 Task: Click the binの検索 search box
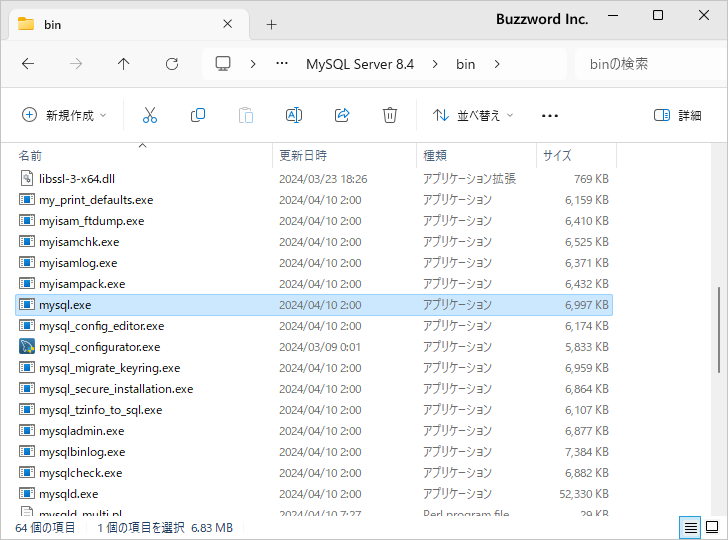click(650, 64)
